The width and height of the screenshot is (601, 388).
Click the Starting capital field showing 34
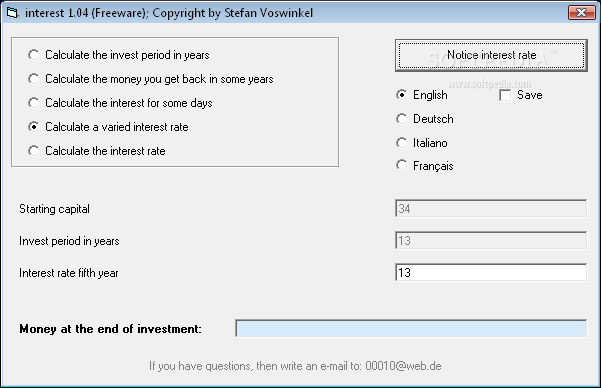(491, 209)
